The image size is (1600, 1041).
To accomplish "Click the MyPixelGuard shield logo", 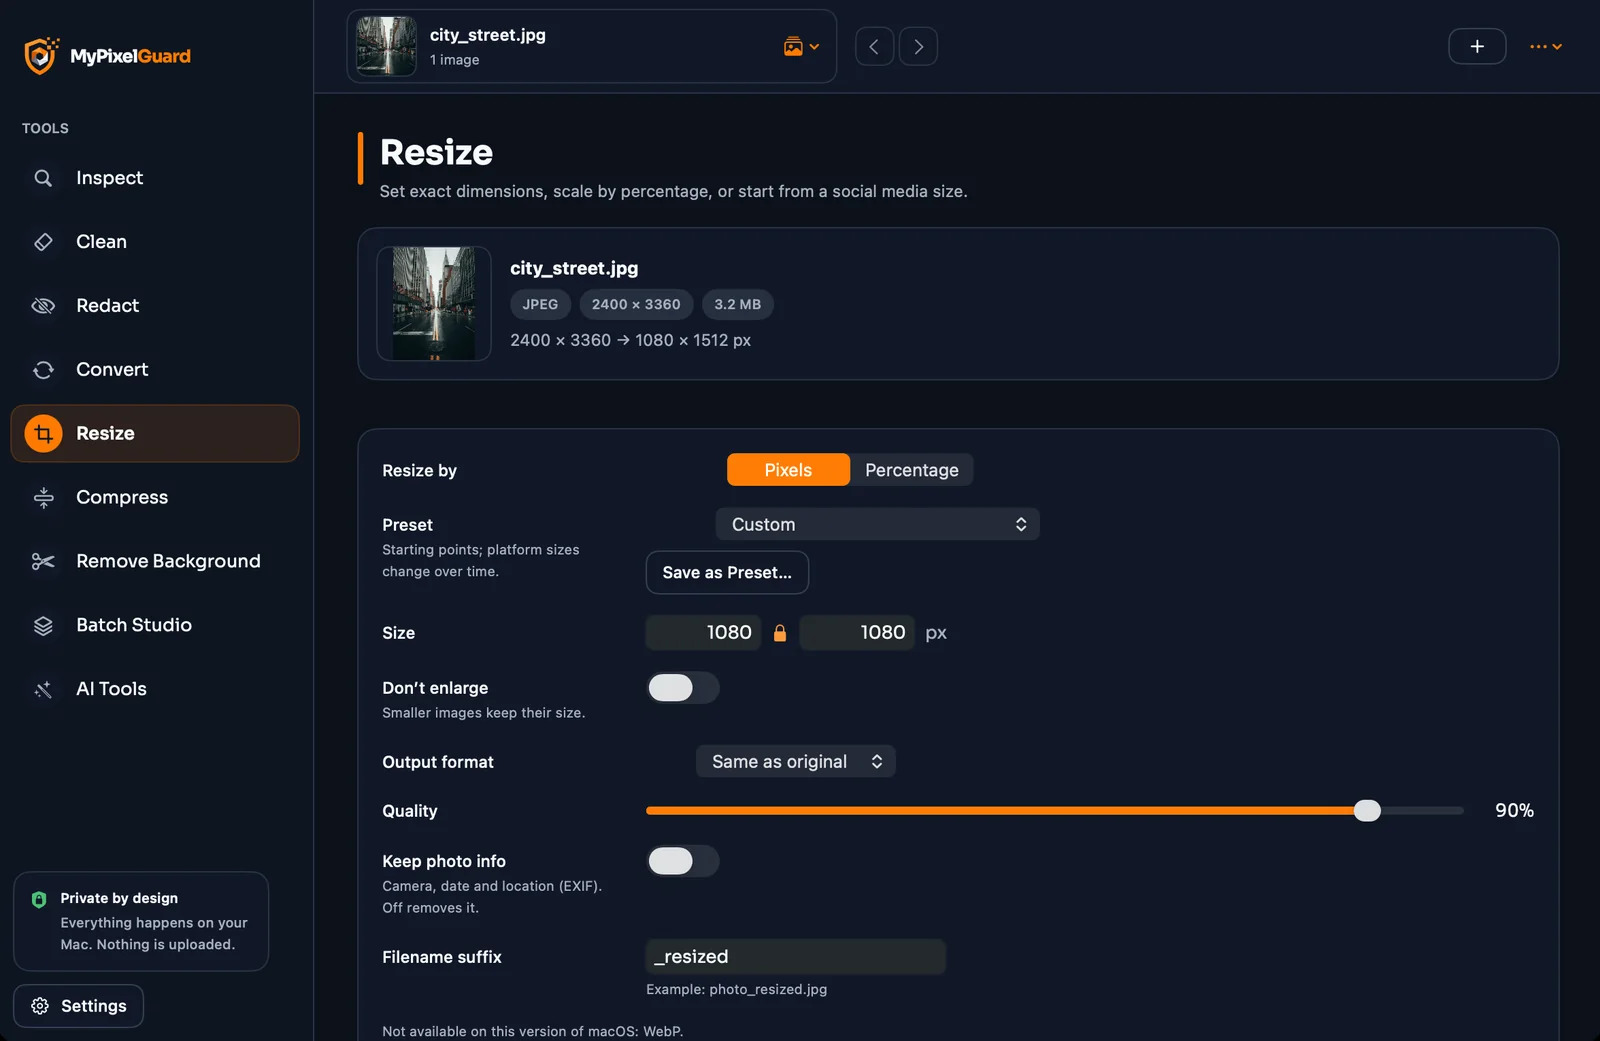I will [41, 56].
